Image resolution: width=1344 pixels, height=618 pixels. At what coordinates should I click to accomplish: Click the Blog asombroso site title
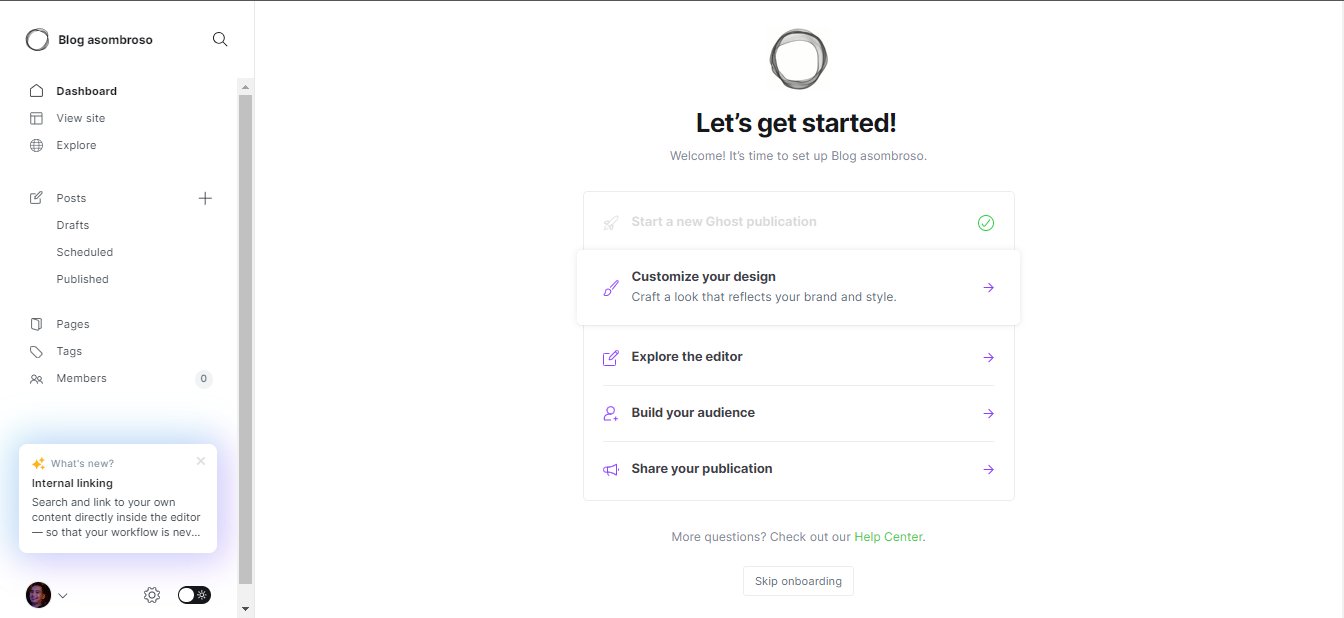pos(105,40)
